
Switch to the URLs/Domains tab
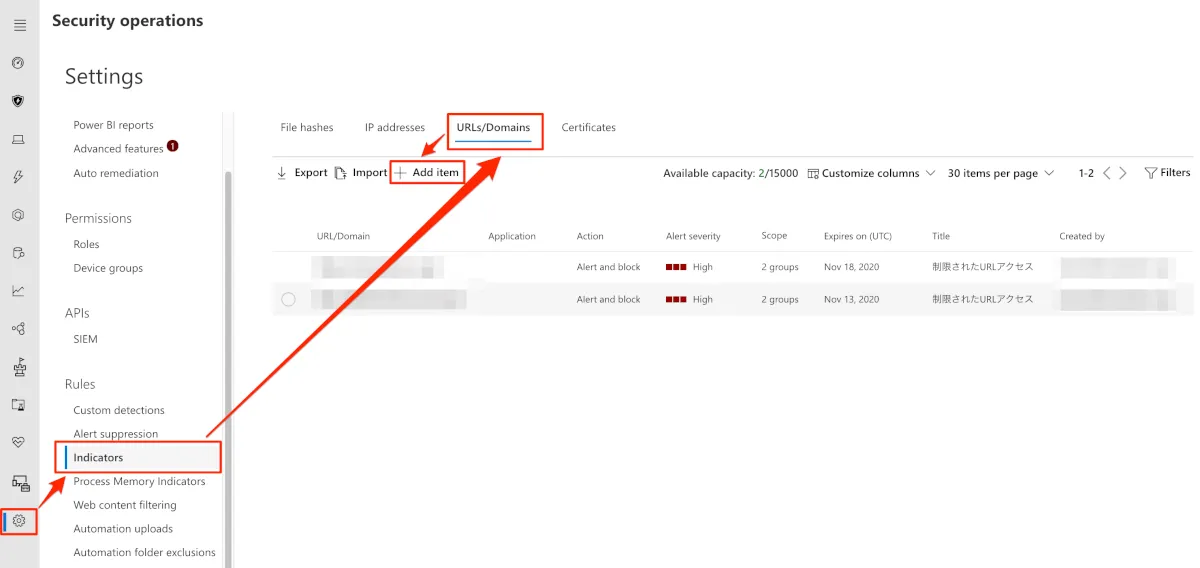point(494,128)
